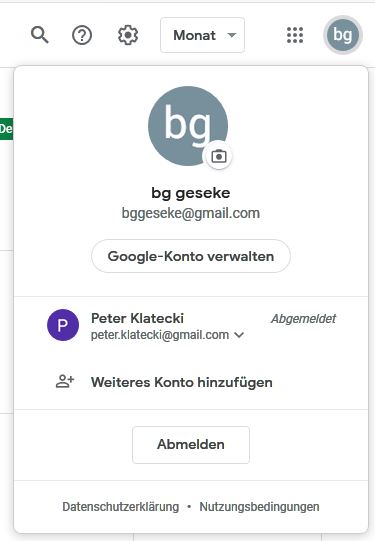Select the Peter Klatecki account name
The image size is (375, 541).
coord(137,318)
